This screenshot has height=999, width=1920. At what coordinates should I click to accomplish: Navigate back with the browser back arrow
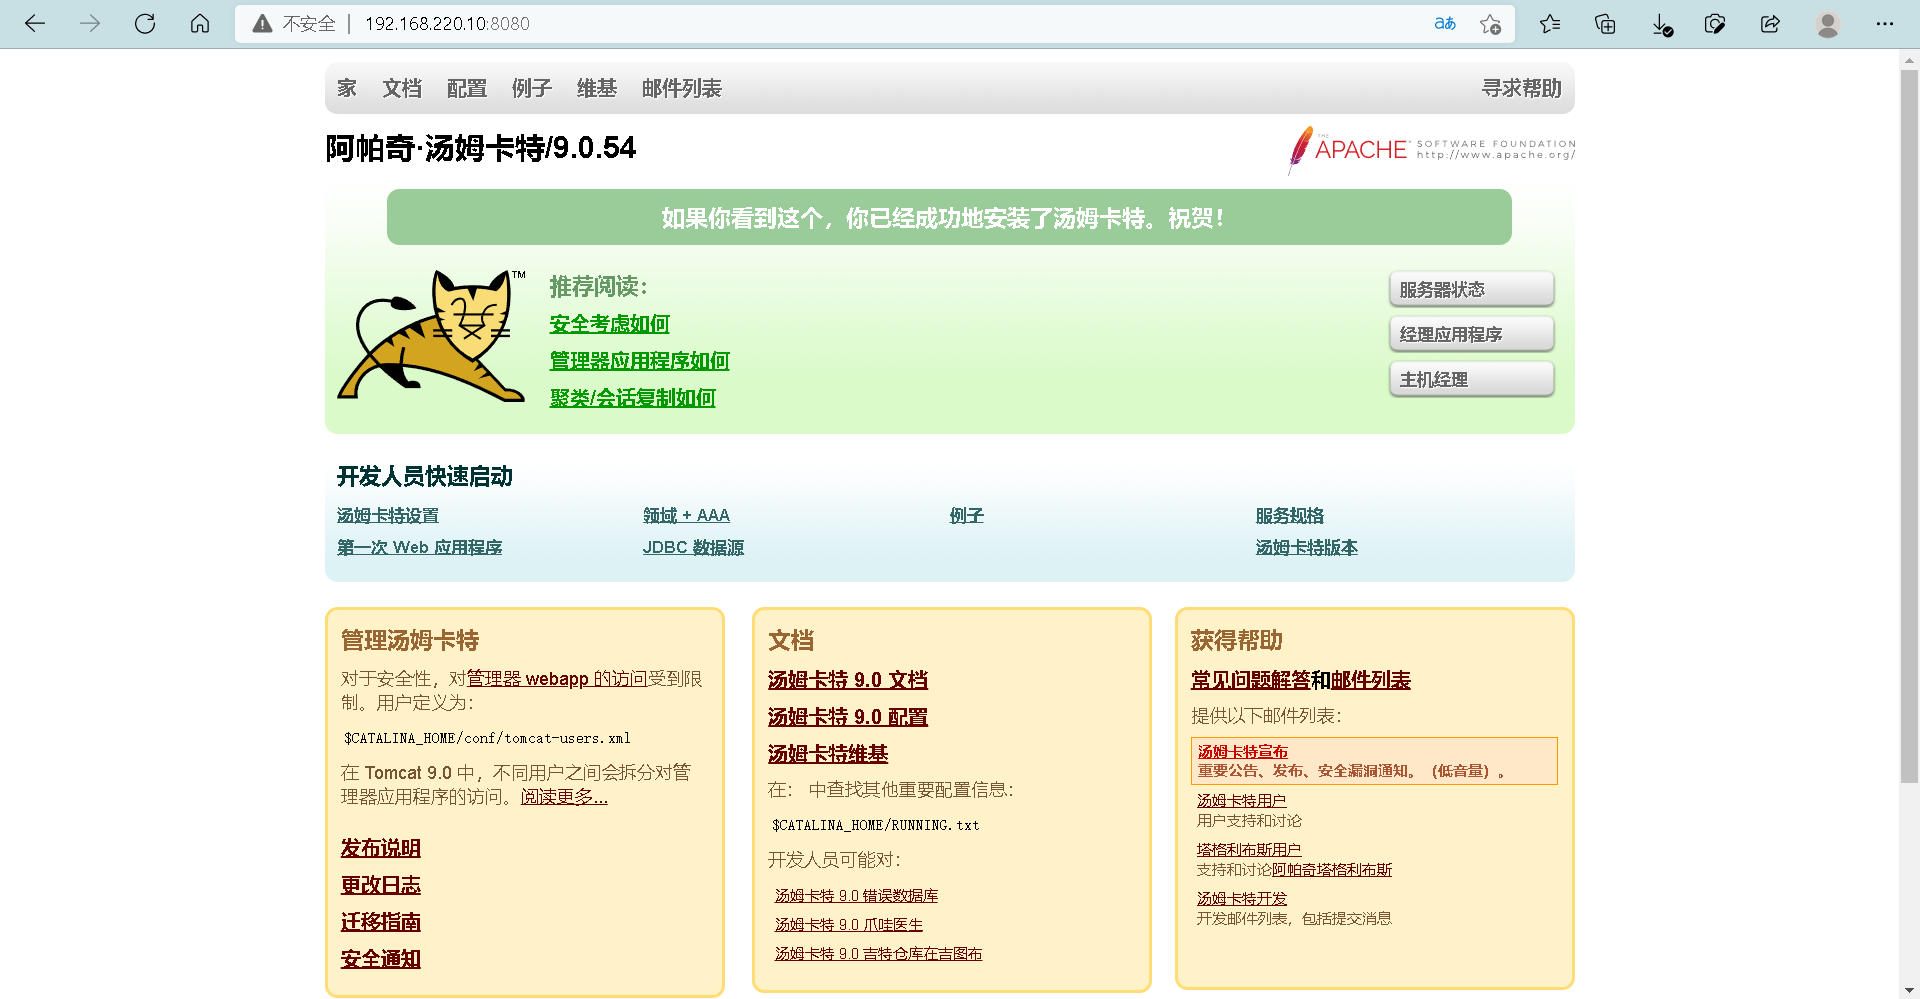tap(34, 23)
